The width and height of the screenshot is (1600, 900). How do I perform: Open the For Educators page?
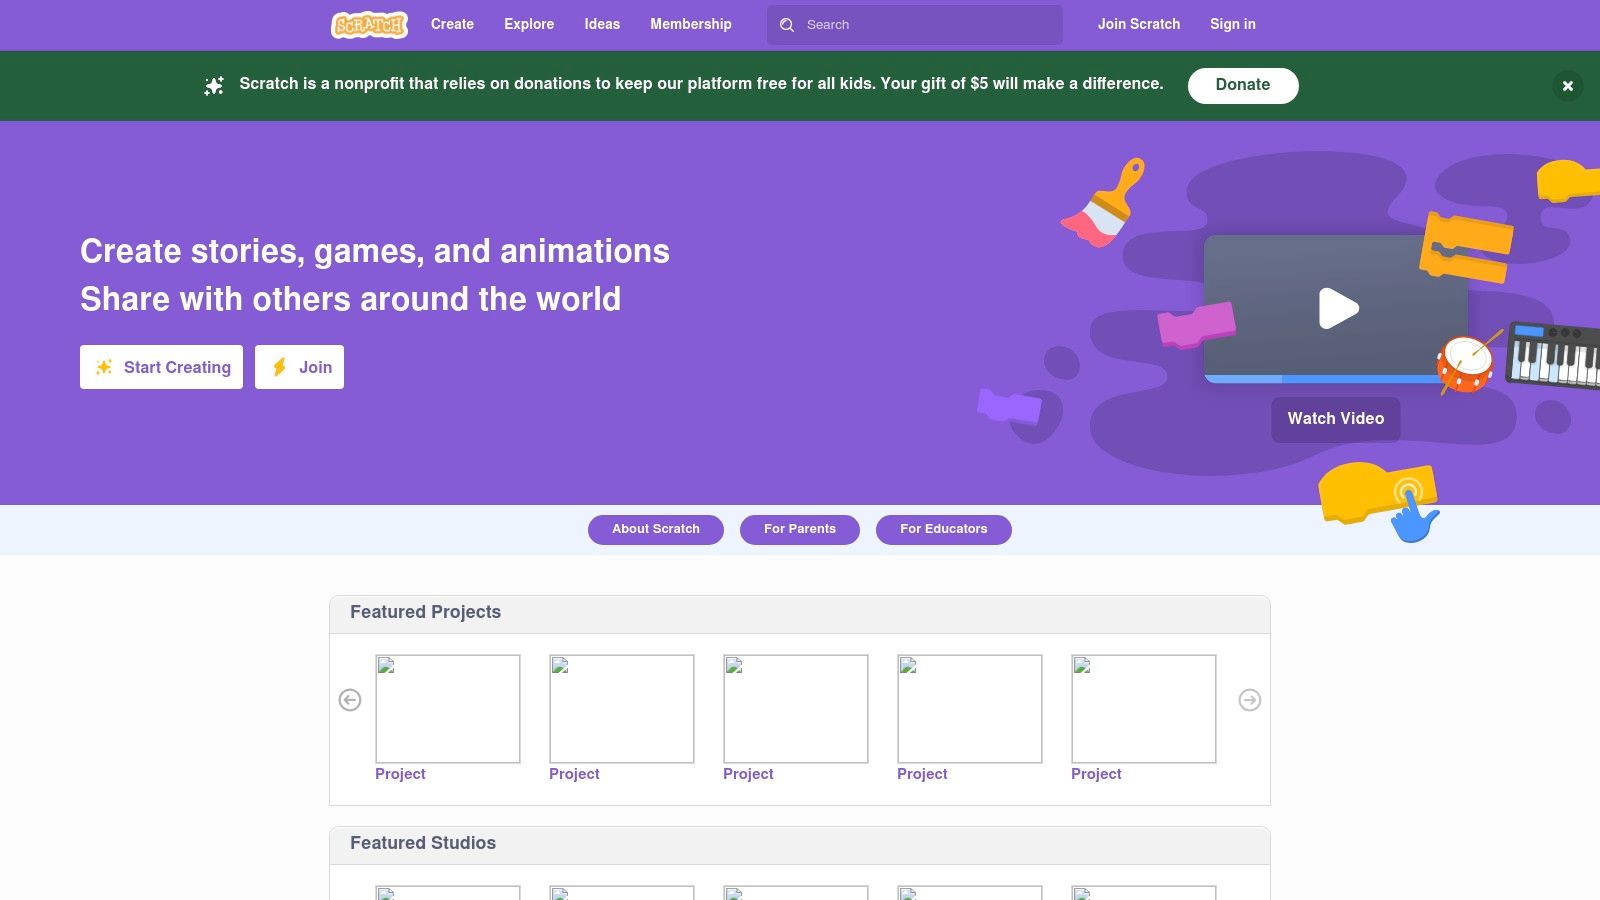coord(943,529)
